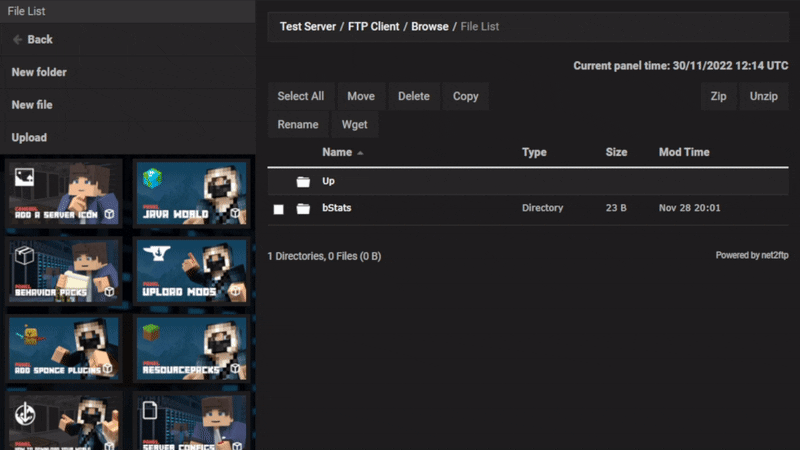The image size is (800, 450).
Task: Open the Behavior Packs tutorial thumbnail
Action: point(65,270)
